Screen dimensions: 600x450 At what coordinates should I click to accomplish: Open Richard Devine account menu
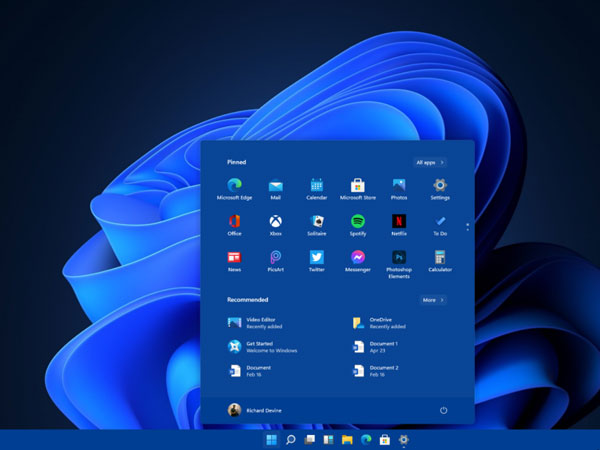[254, 410]
